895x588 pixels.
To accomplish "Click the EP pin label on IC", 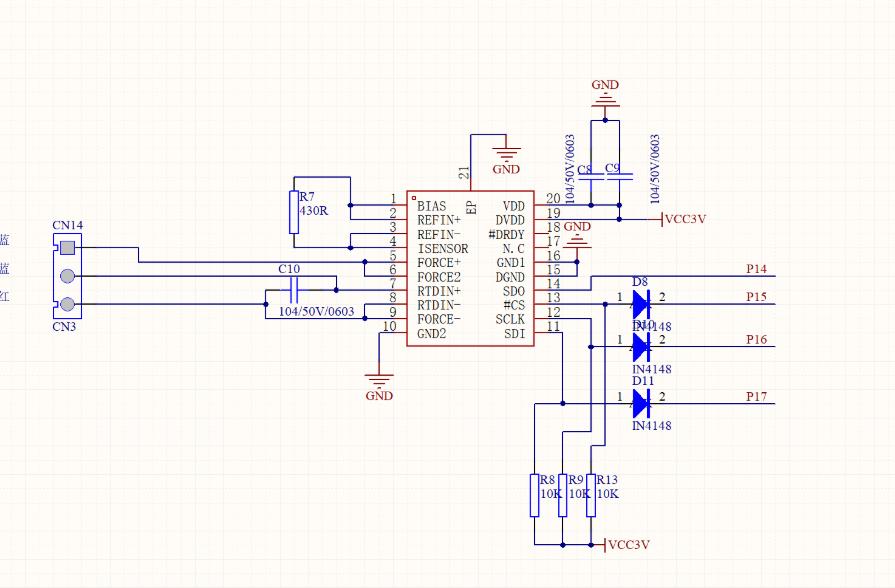I will [471, 207].
